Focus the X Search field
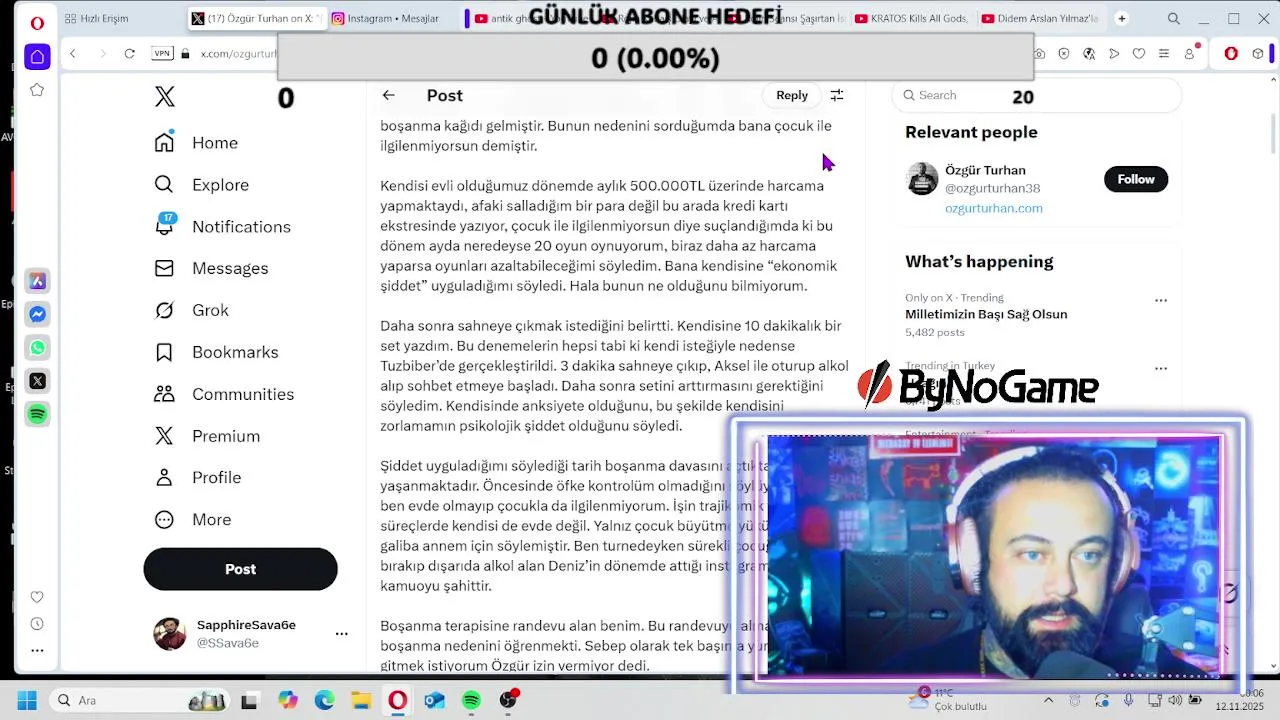This screenshot has width=1280, height=720. click(1036, 95)
